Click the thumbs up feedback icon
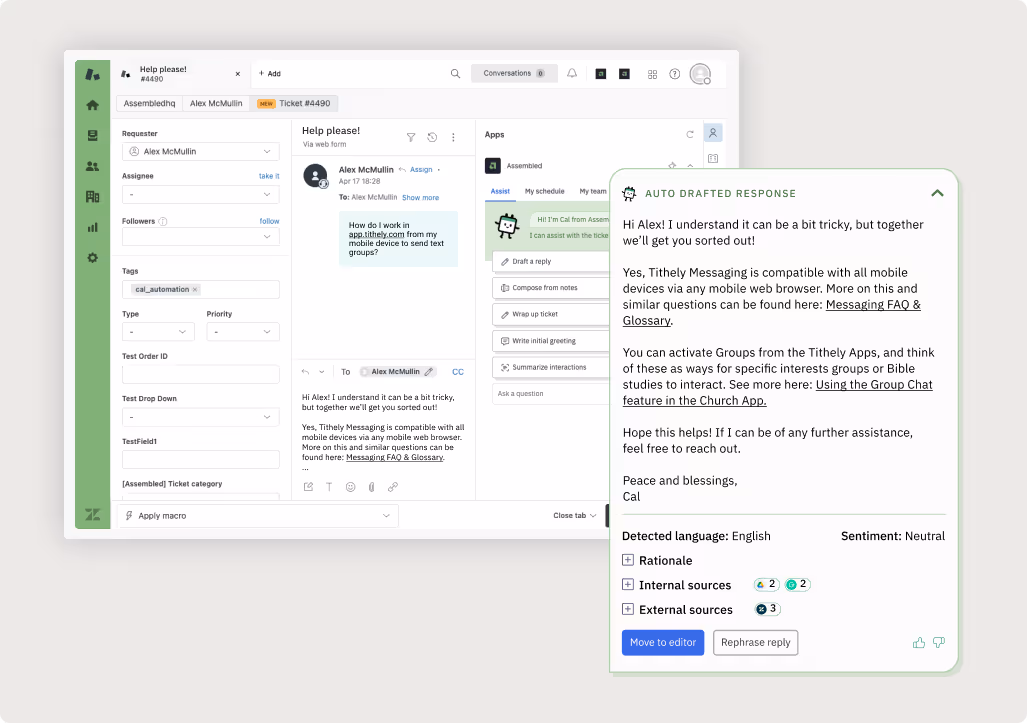Viewport: 1027px width, 723px height. pyautogui.click(x=919, y=642)
